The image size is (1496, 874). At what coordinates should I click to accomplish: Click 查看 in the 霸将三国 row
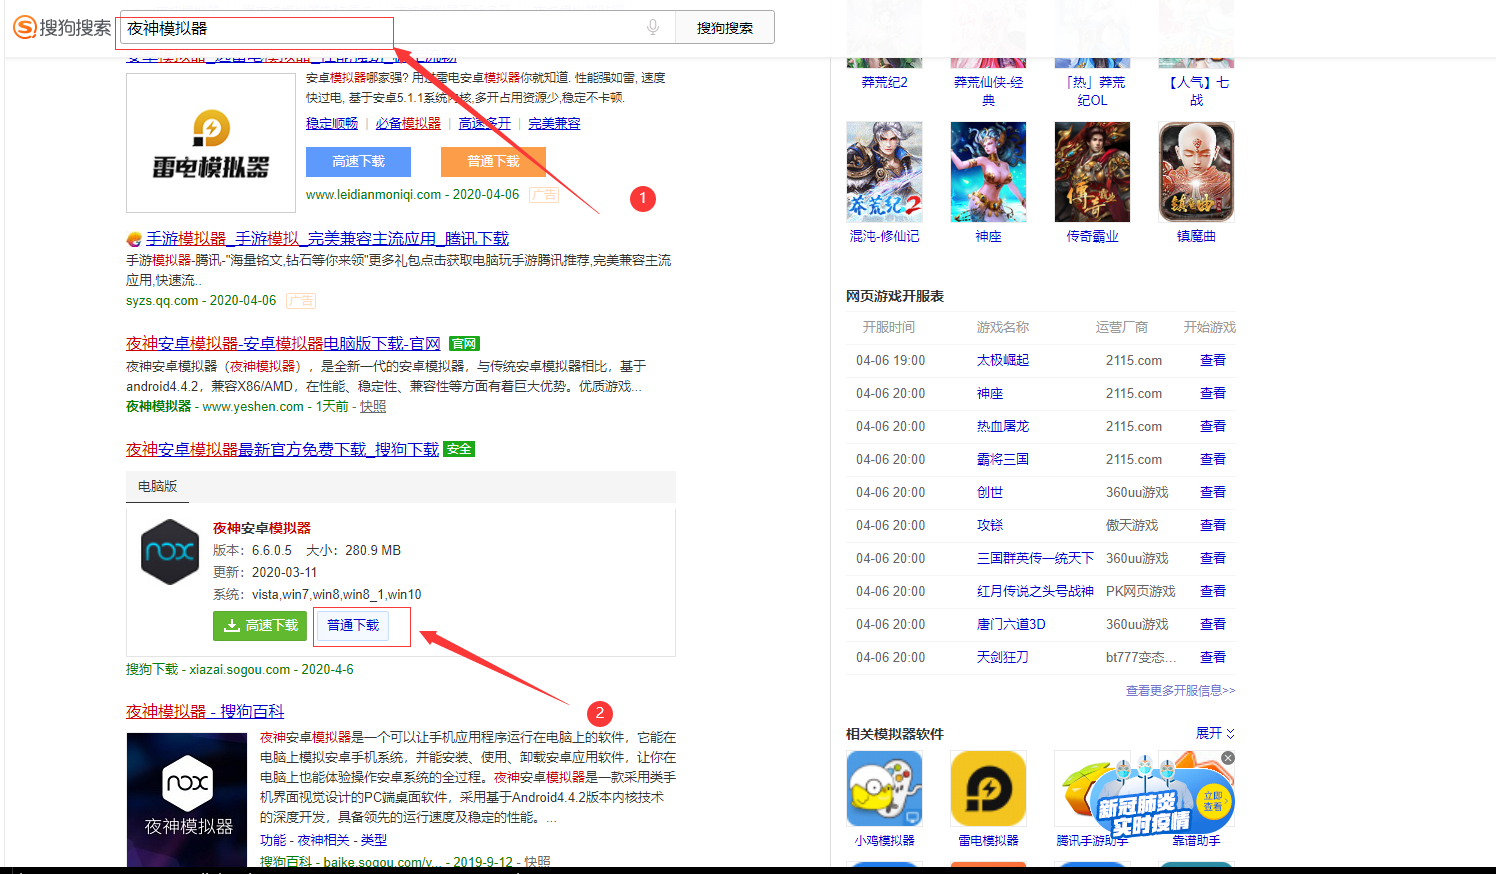click(x=1213, y=459)
